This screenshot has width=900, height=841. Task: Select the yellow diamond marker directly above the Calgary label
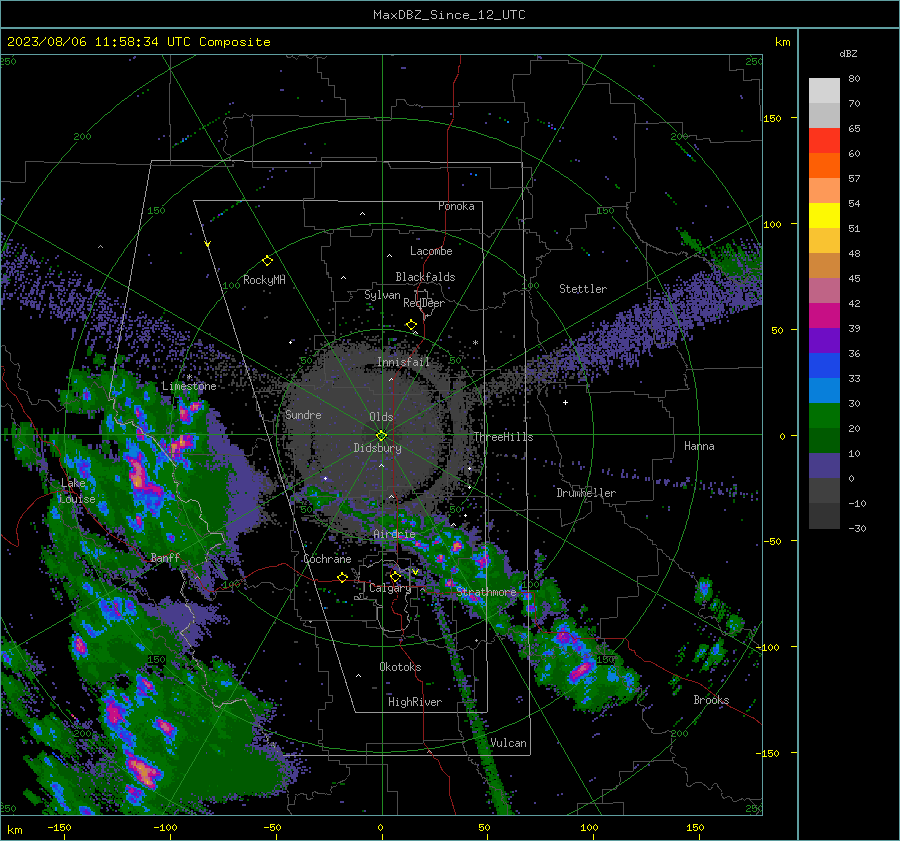395,576
